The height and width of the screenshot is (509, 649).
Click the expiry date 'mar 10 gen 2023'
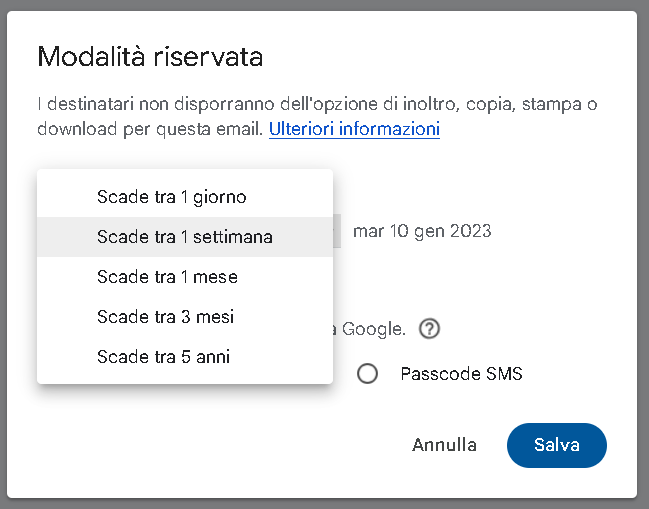(422, 231)
